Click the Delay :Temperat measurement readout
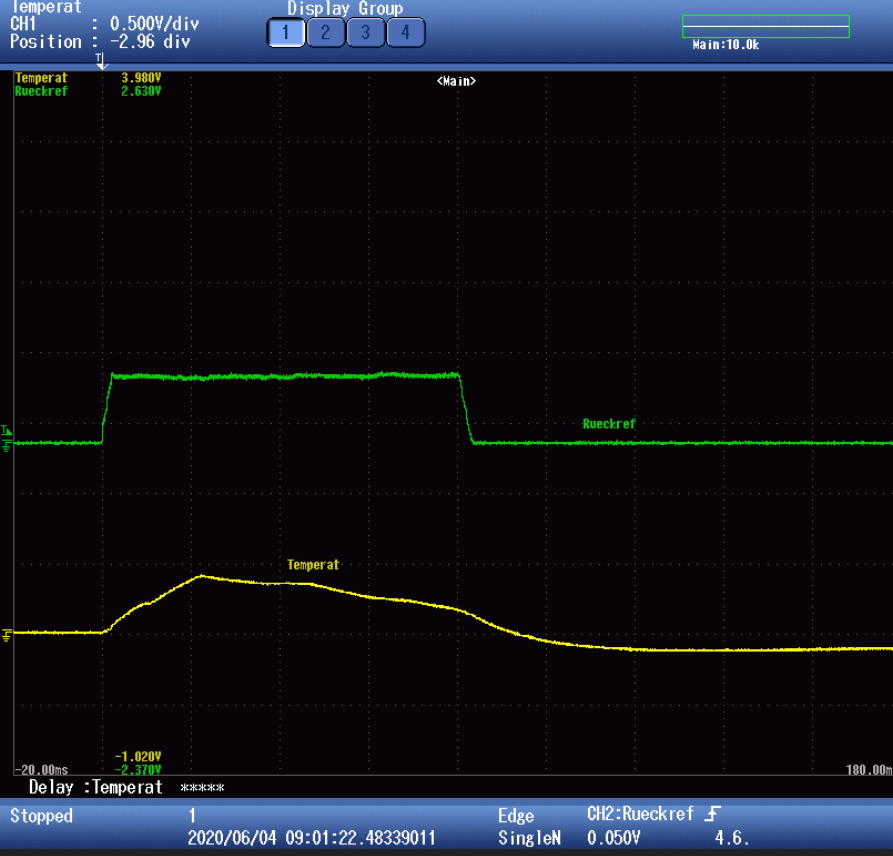 click(x=96, y=787)
